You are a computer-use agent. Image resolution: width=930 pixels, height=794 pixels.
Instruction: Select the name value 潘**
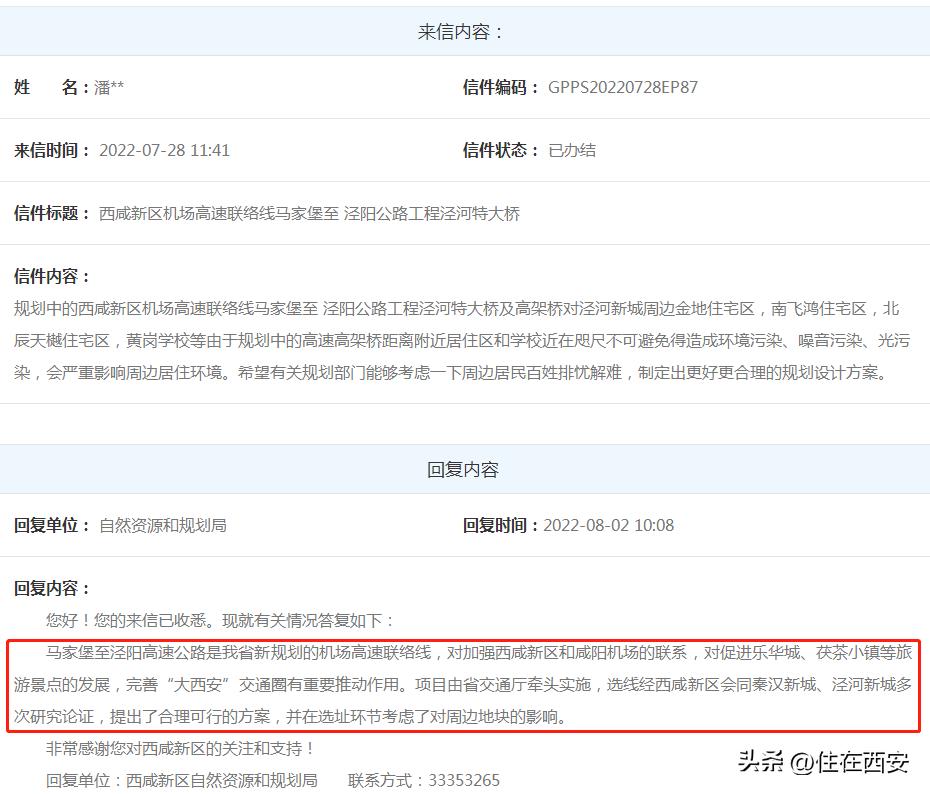coord(109,87)
